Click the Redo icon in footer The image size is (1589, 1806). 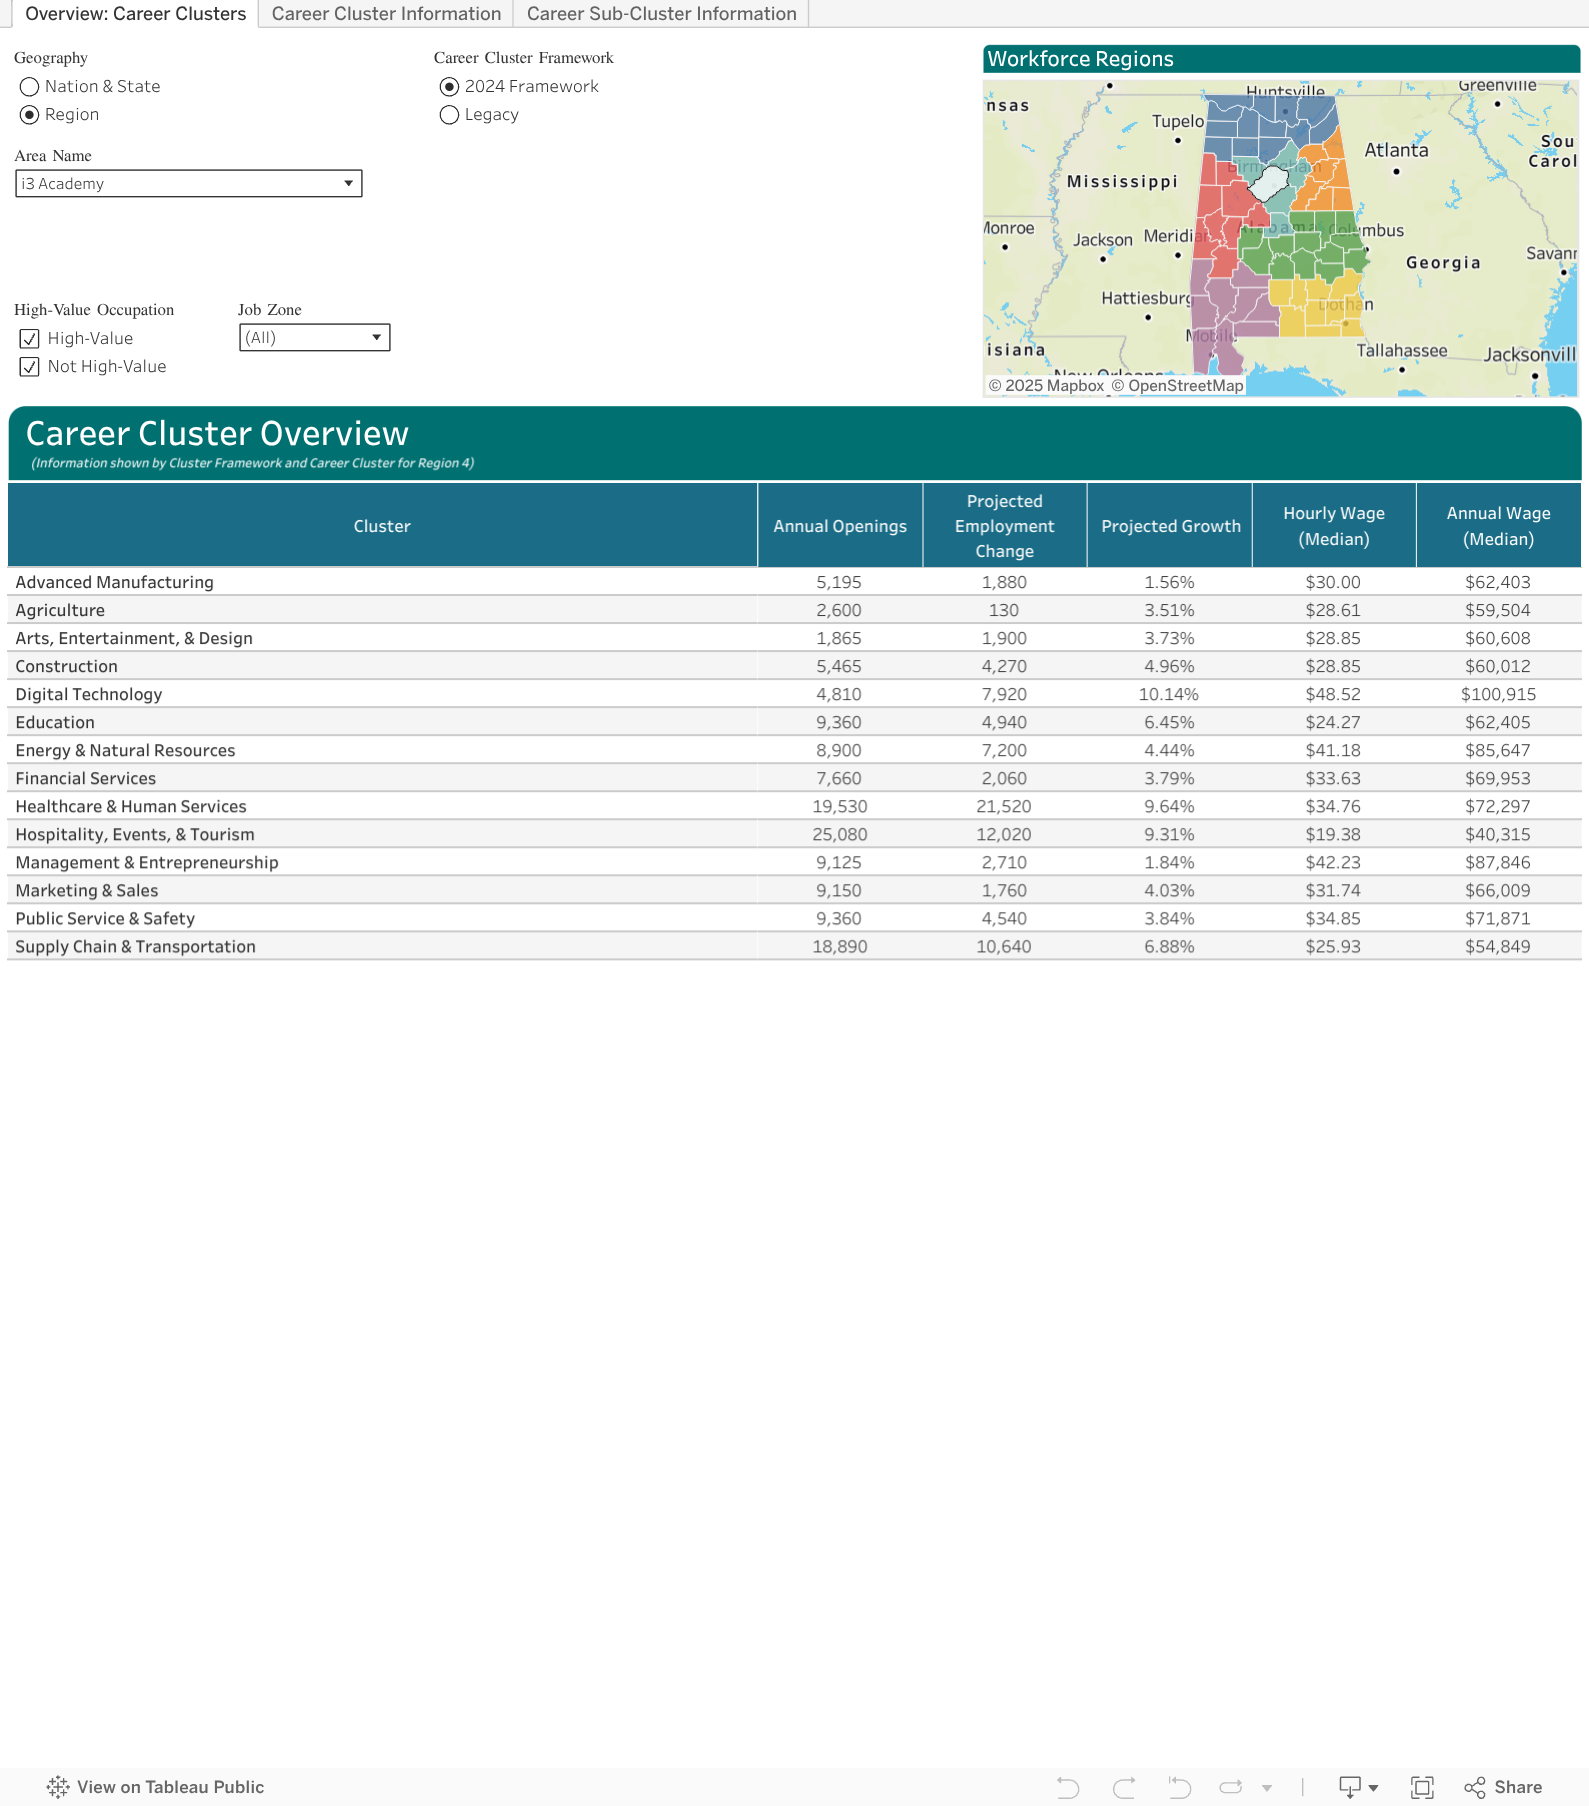point(1124,1787)
